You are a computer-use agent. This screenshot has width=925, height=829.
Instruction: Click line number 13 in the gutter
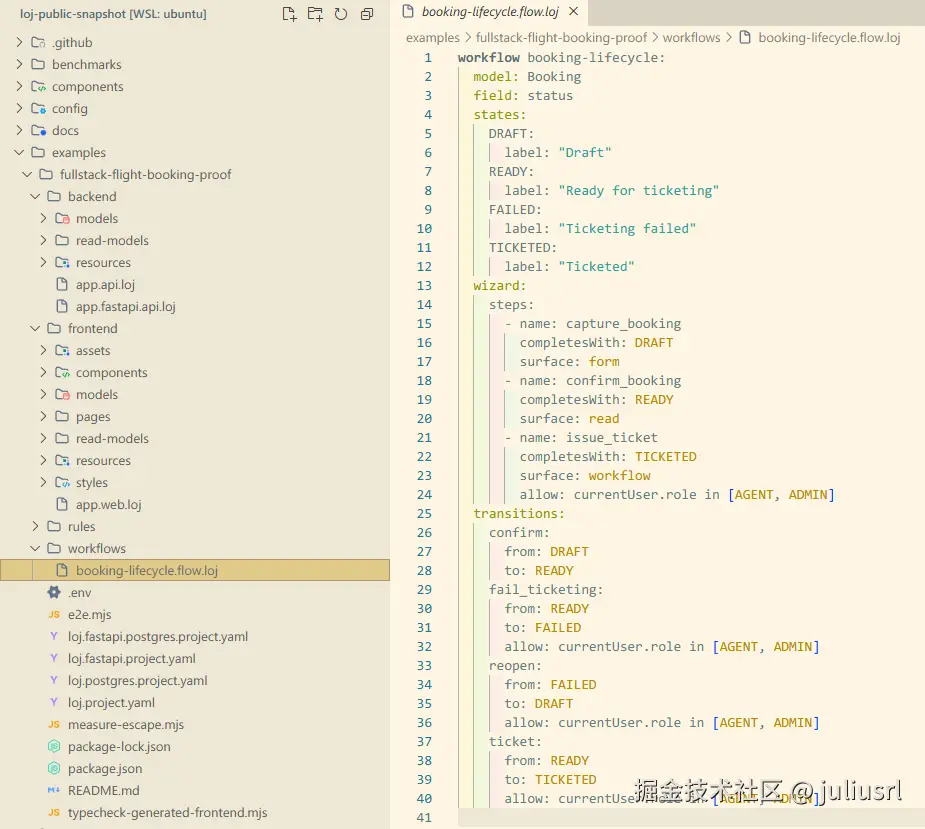tap(424, 286)
